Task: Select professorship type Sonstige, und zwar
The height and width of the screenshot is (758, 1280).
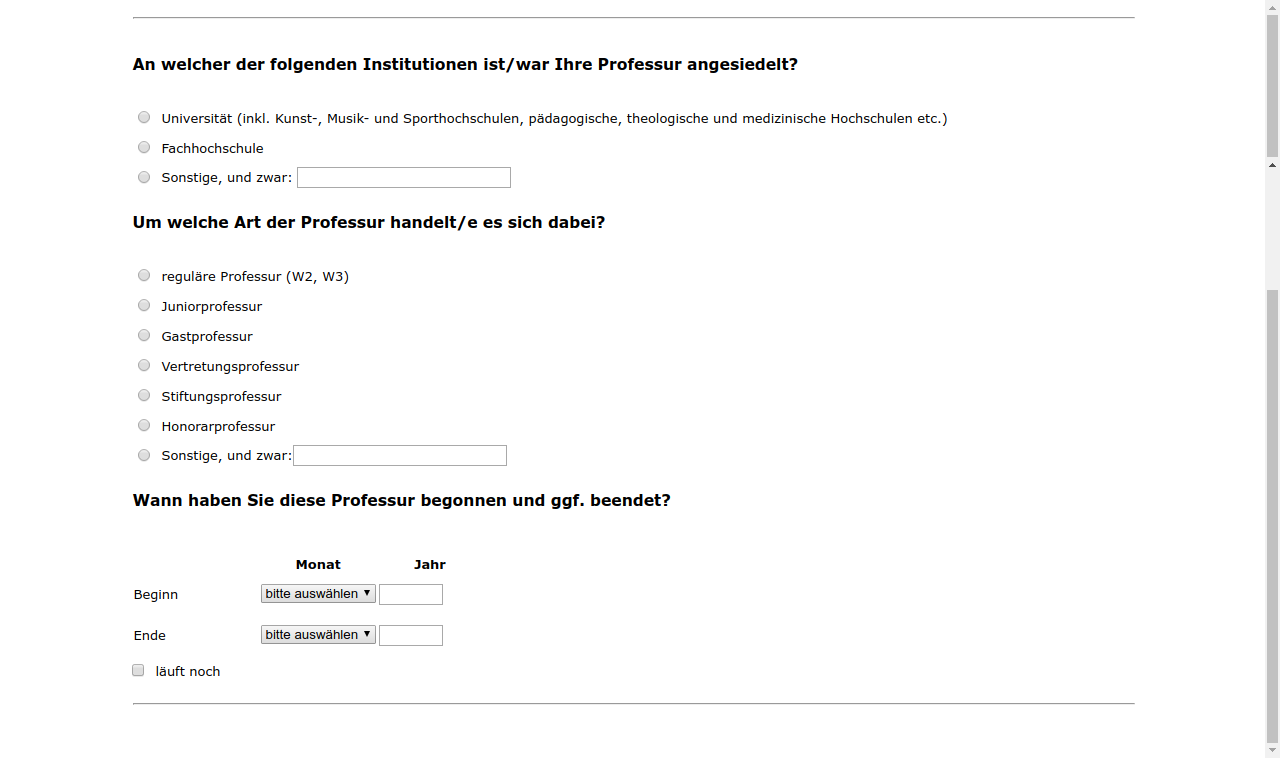Action: 144,455
